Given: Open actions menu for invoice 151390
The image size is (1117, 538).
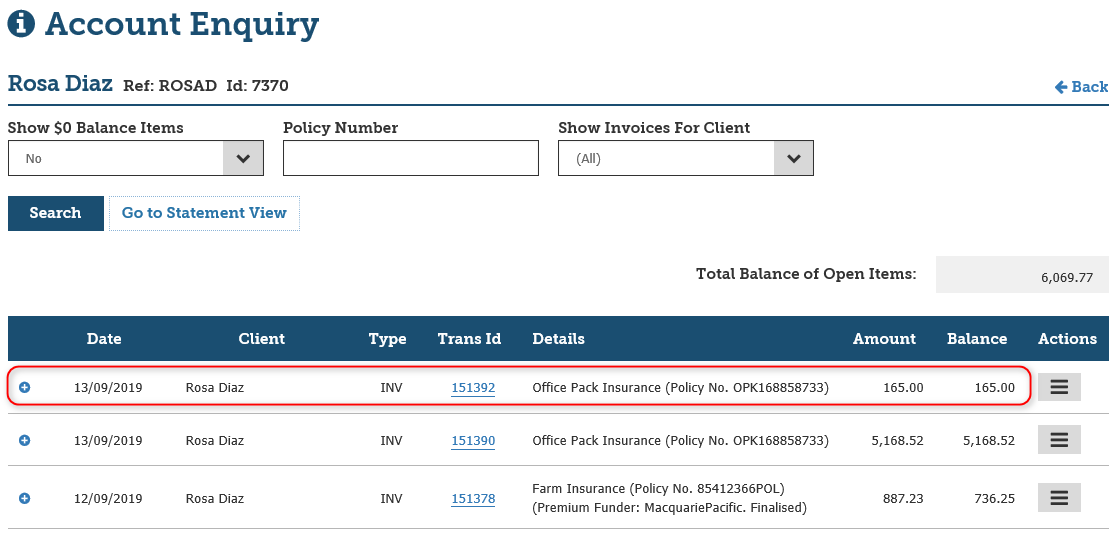Looking at the screenshot, I should pyautogui.click(x=1059, y=440).
